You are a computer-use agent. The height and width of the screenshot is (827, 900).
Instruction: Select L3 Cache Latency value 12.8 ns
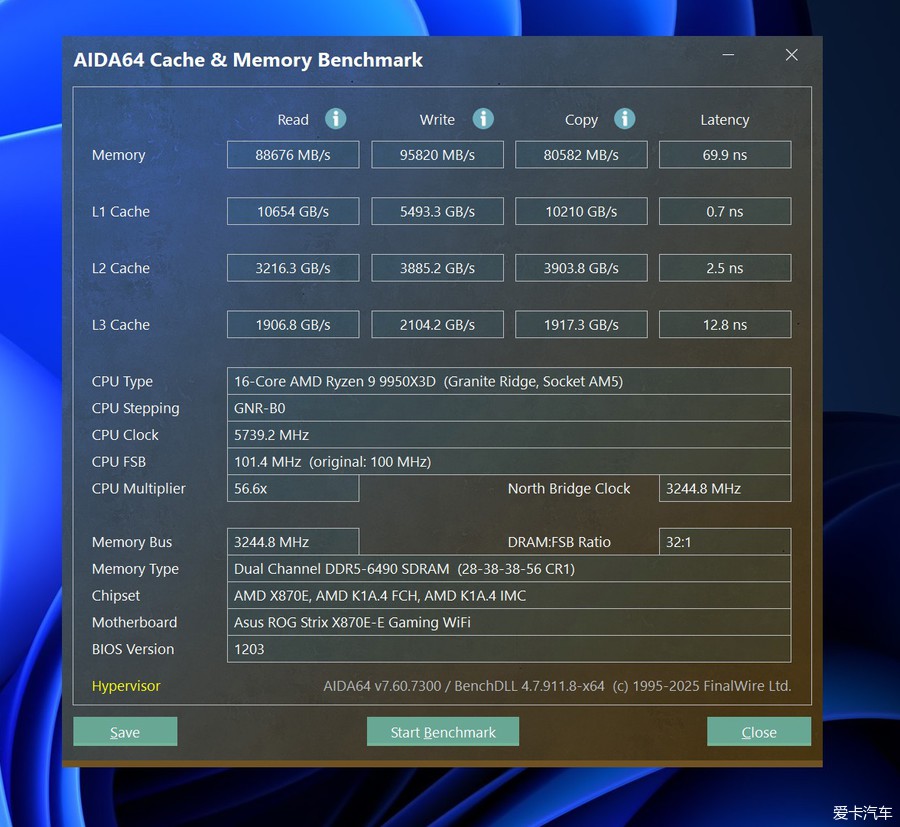725,324
